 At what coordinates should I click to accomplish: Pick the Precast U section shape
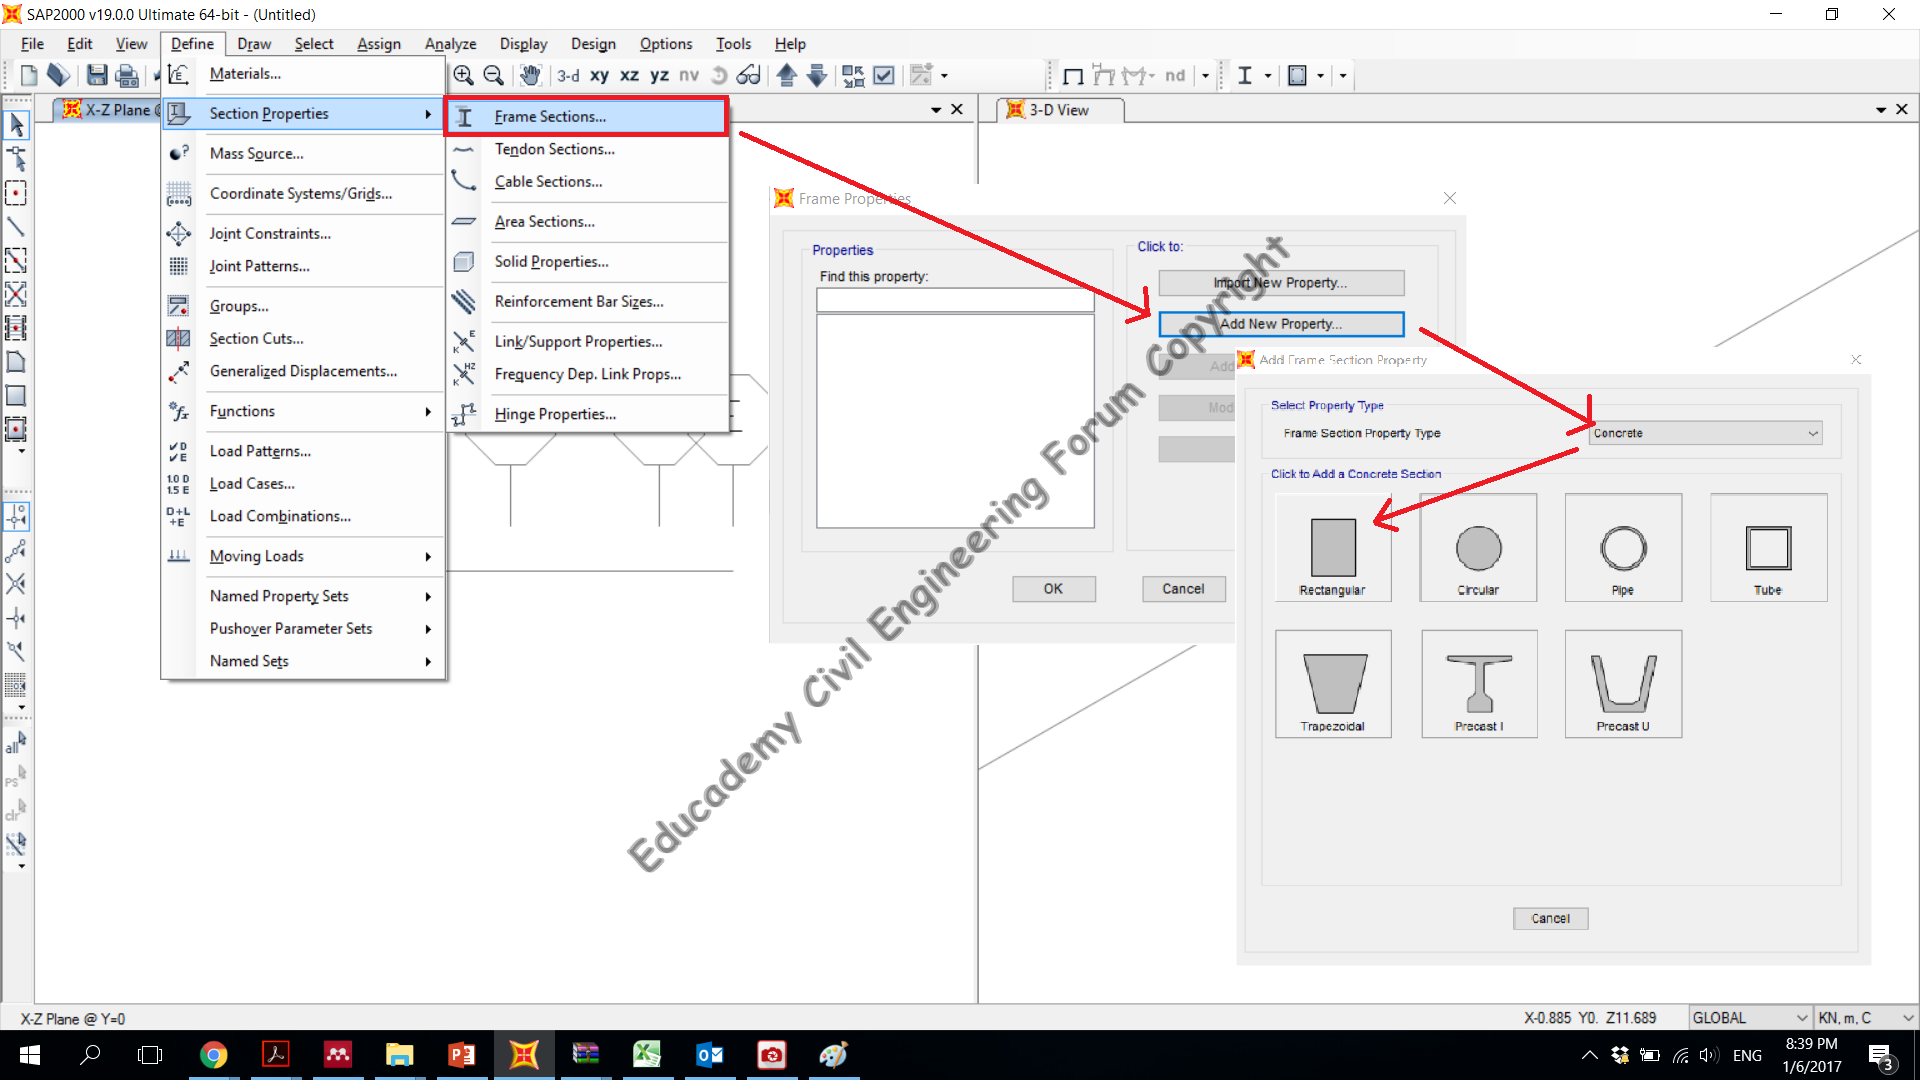coord(1623,684)
